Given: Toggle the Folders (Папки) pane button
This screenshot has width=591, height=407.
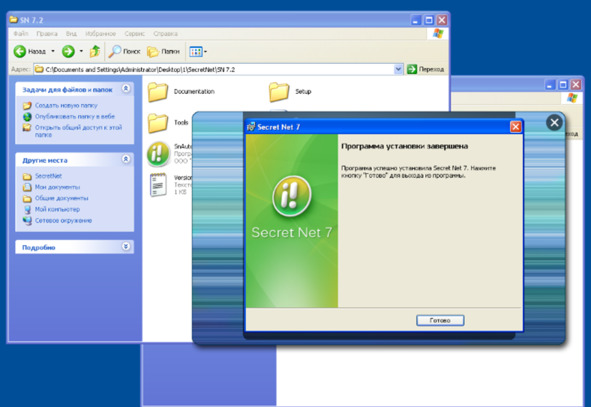Looking at the screenshot, I should click(164, 51).
